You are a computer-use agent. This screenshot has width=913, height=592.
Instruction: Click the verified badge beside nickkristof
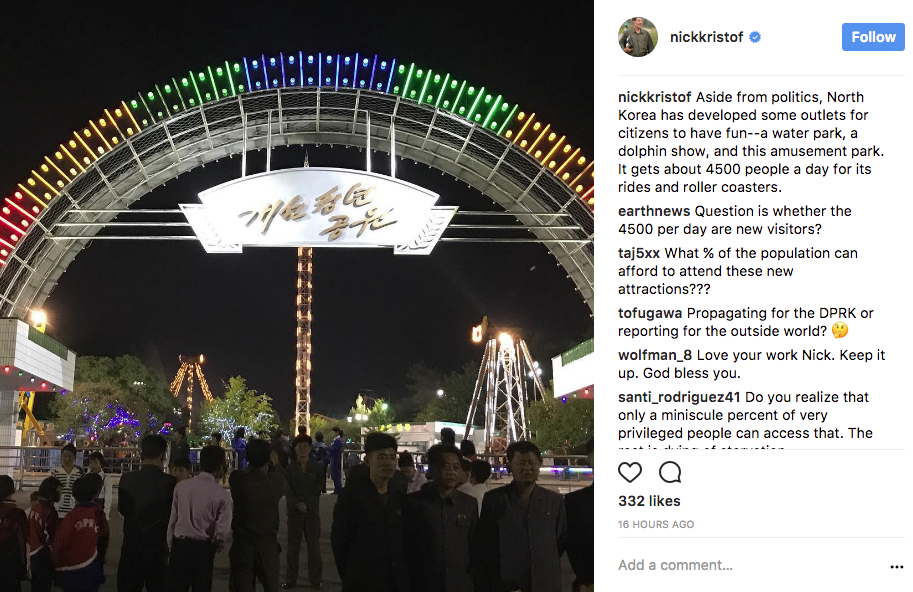755,37
